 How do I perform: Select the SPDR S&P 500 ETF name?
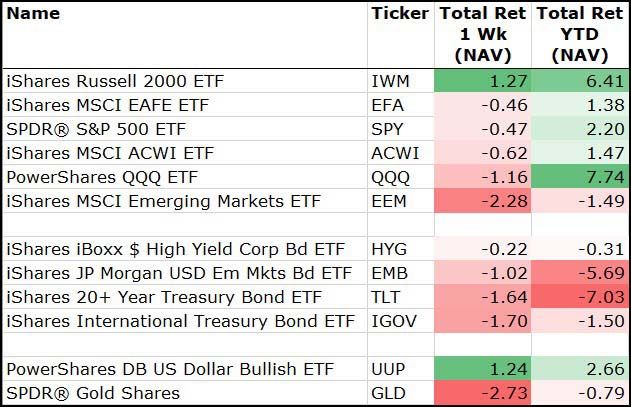pyautogui.click(x=96, y=128)
